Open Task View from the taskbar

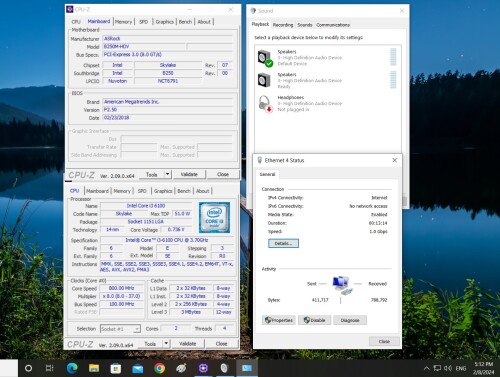pos(50,368)
